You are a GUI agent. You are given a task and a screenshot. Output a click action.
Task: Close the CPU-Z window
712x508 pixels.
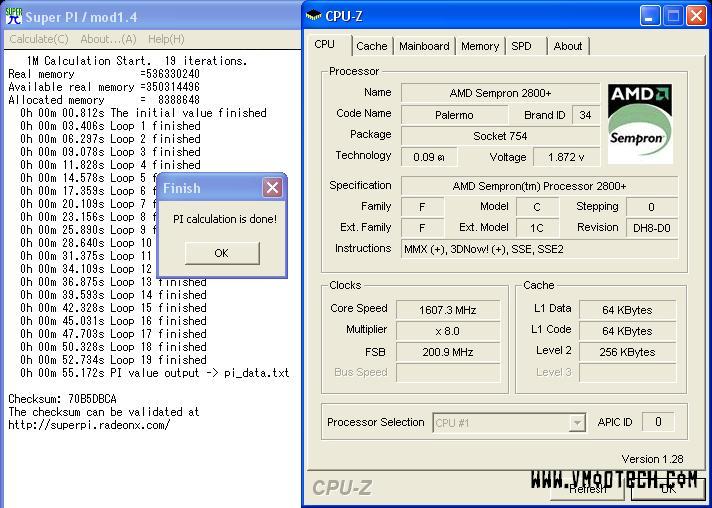[x=696, y=16]
